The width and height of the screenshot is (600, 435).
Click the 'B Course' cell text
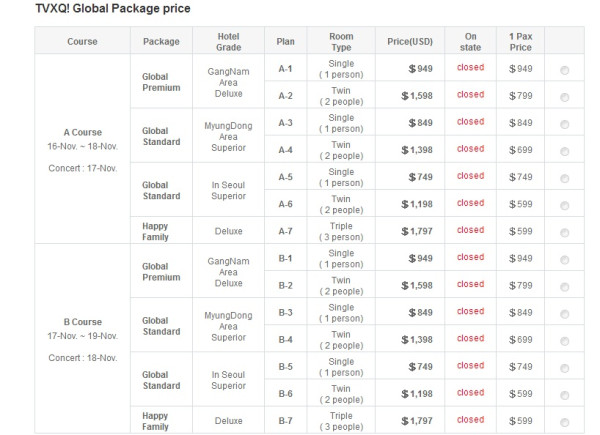tap(82, 322)
